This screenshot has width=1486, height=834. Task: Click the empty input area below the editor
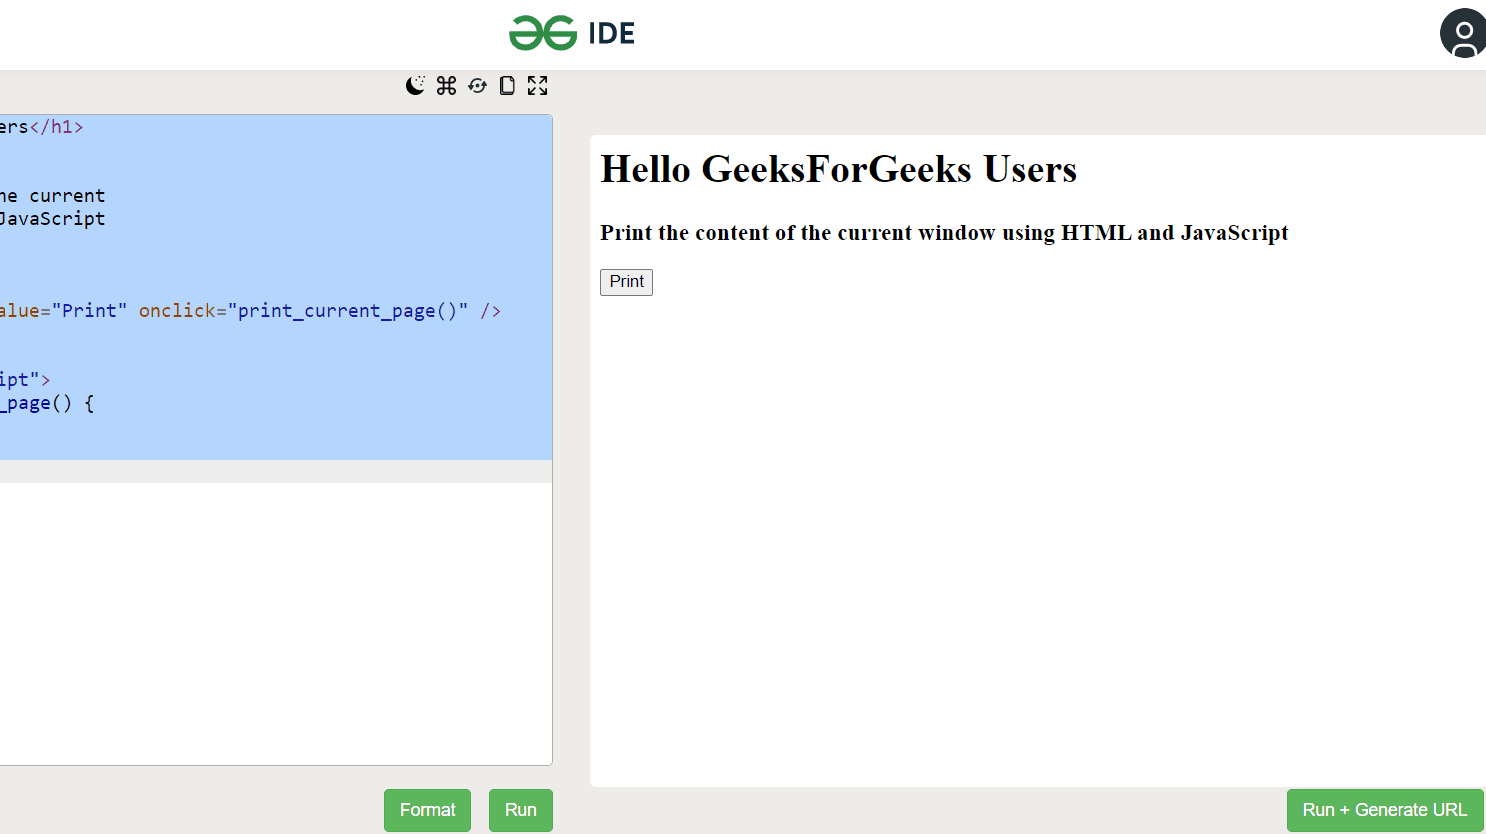point(276,624)
